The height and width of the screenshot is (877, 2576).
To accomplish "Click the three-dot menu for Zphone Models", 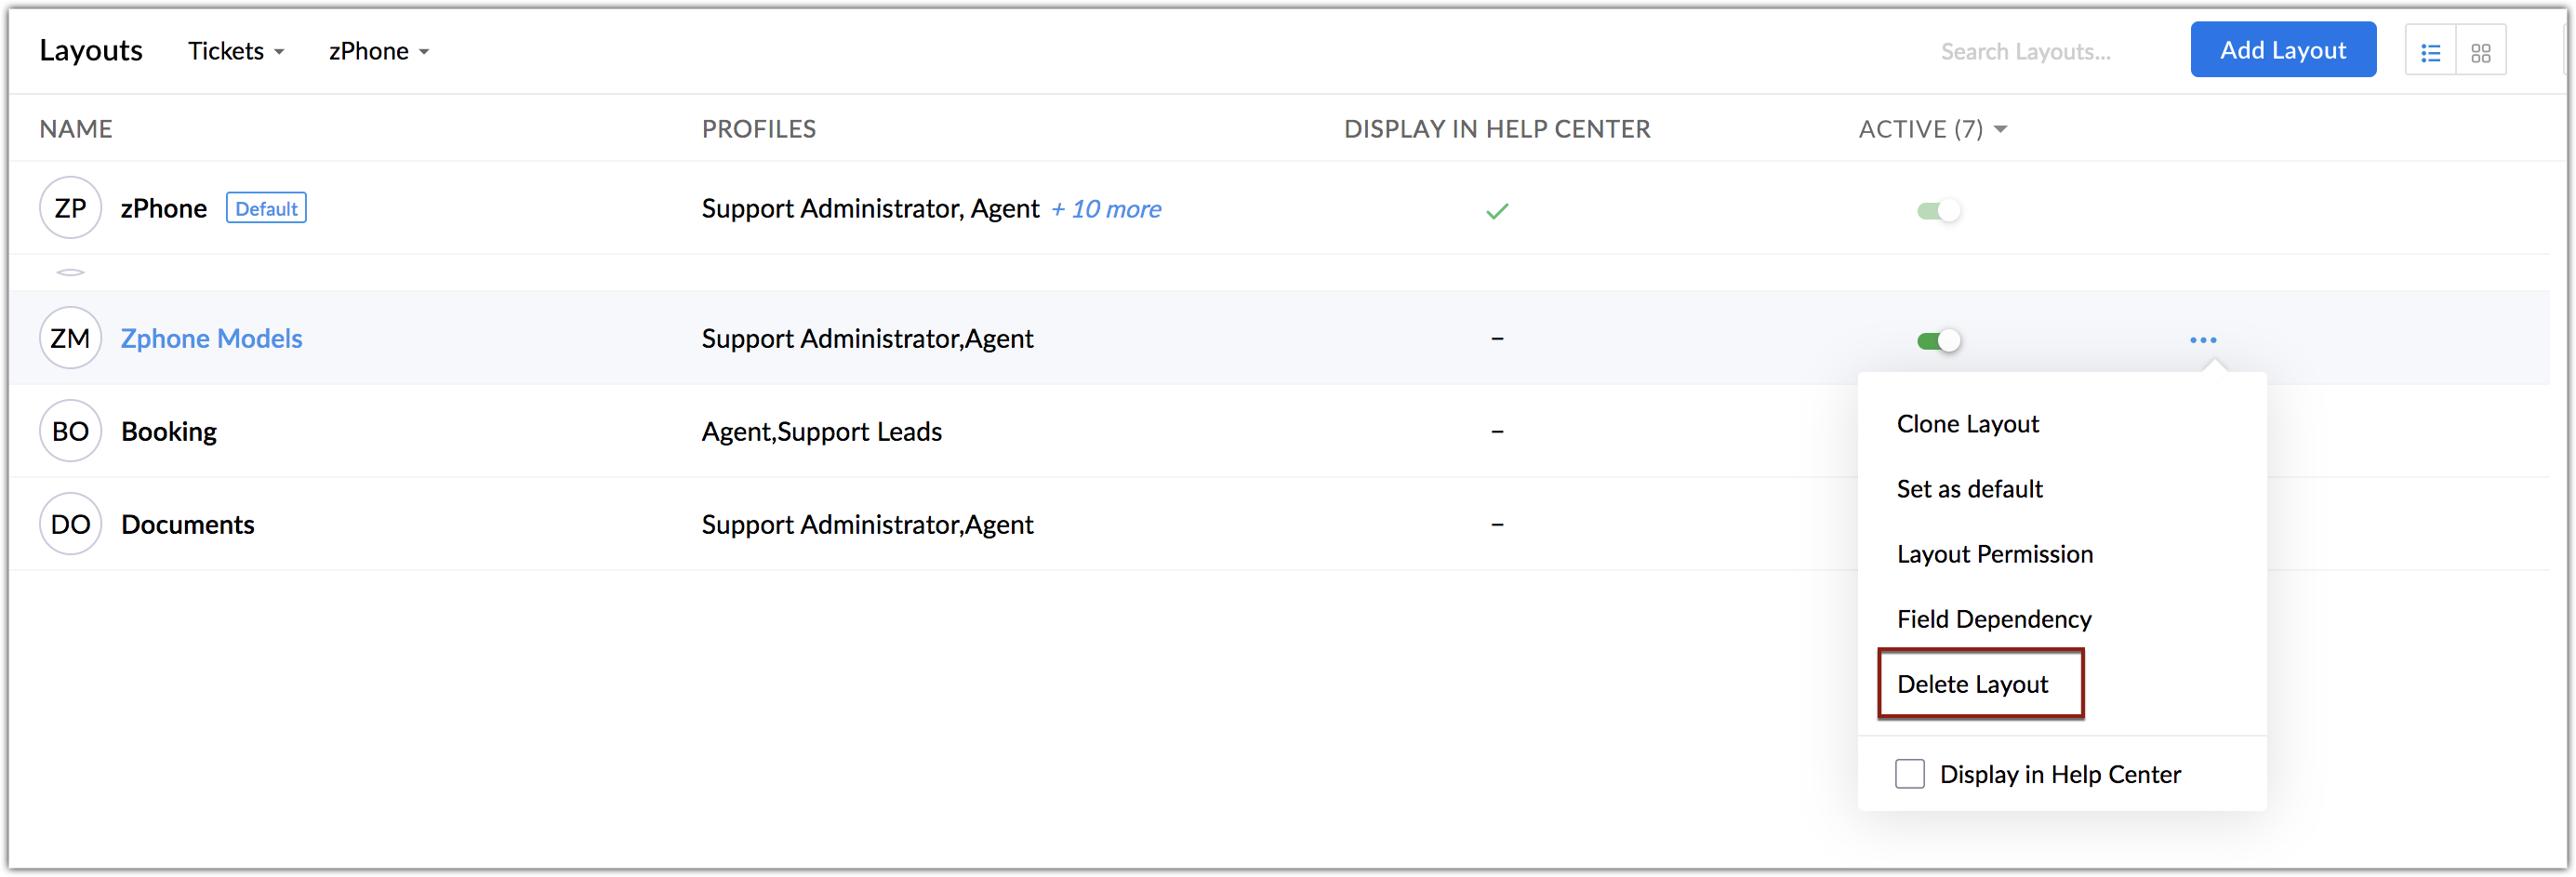I will click(x=2202, y=340).
